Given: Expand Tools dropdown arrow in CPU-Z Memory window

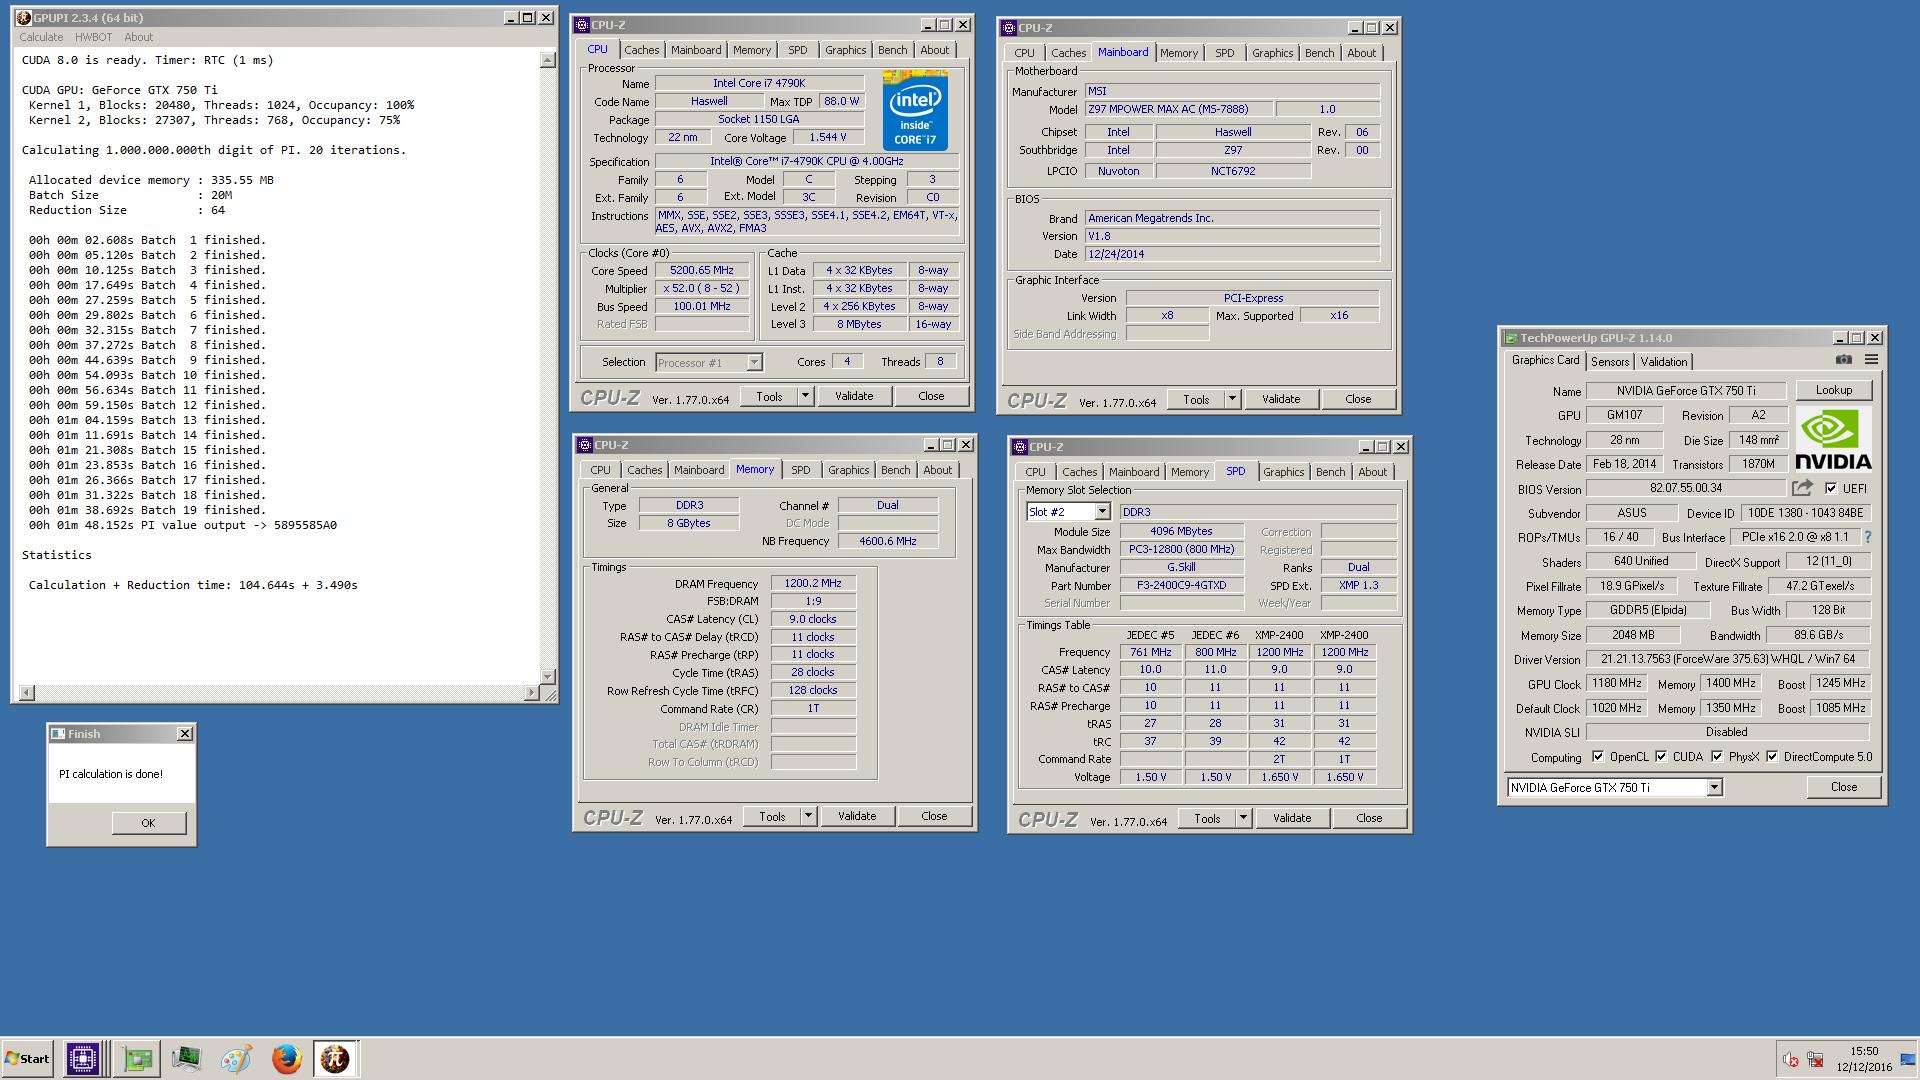Looking at the screenshot, I should [x=808, y=816].
